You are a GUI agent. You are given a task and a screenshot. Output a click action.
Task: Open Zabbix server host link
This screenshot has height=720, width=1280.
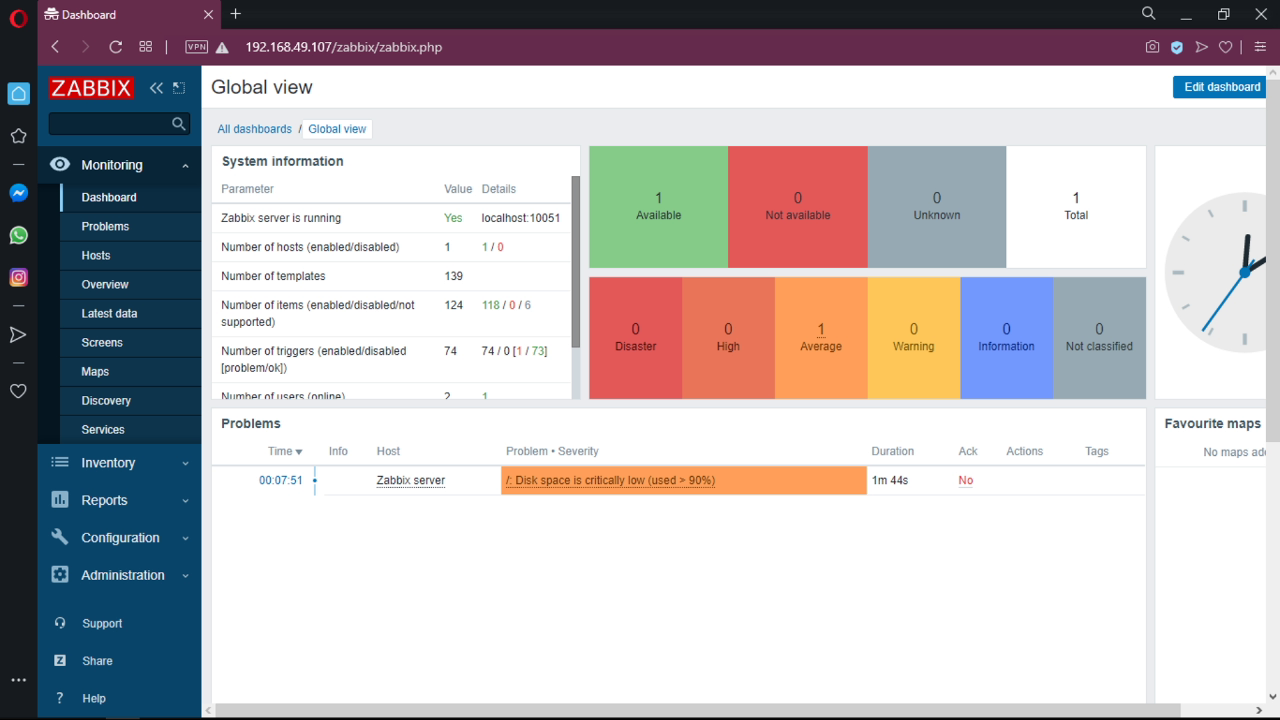411,480
